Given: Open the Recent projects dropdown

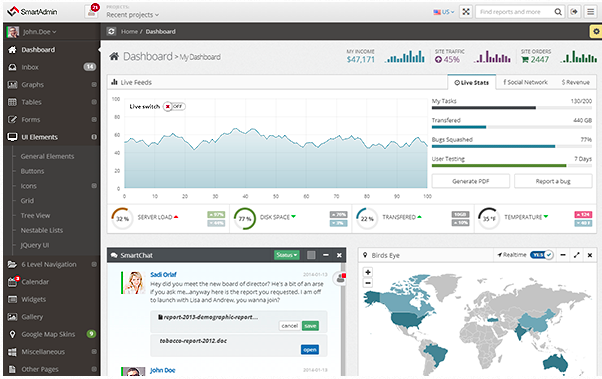Looking at the screenshot, I should [x=132, y=15].
